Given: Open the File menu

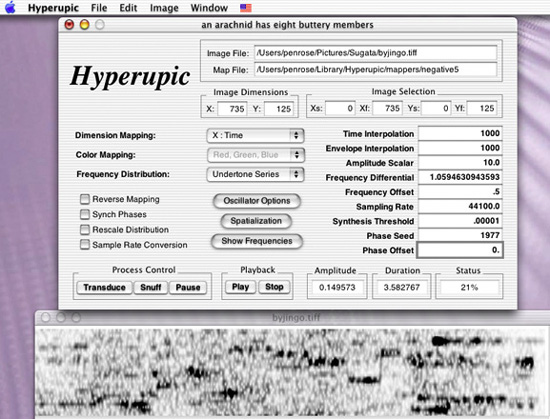Looking at the screenshot, I should point(99,8).
